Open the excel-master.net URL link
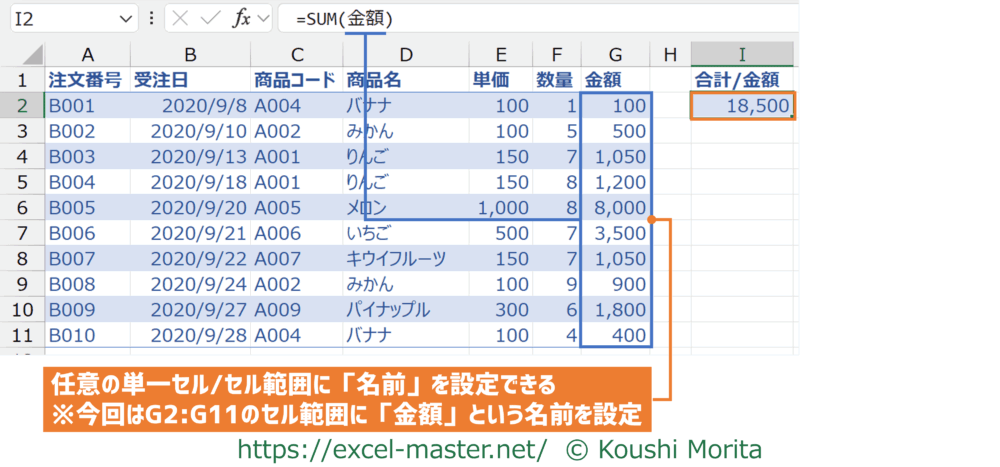 tap(391, 449)
